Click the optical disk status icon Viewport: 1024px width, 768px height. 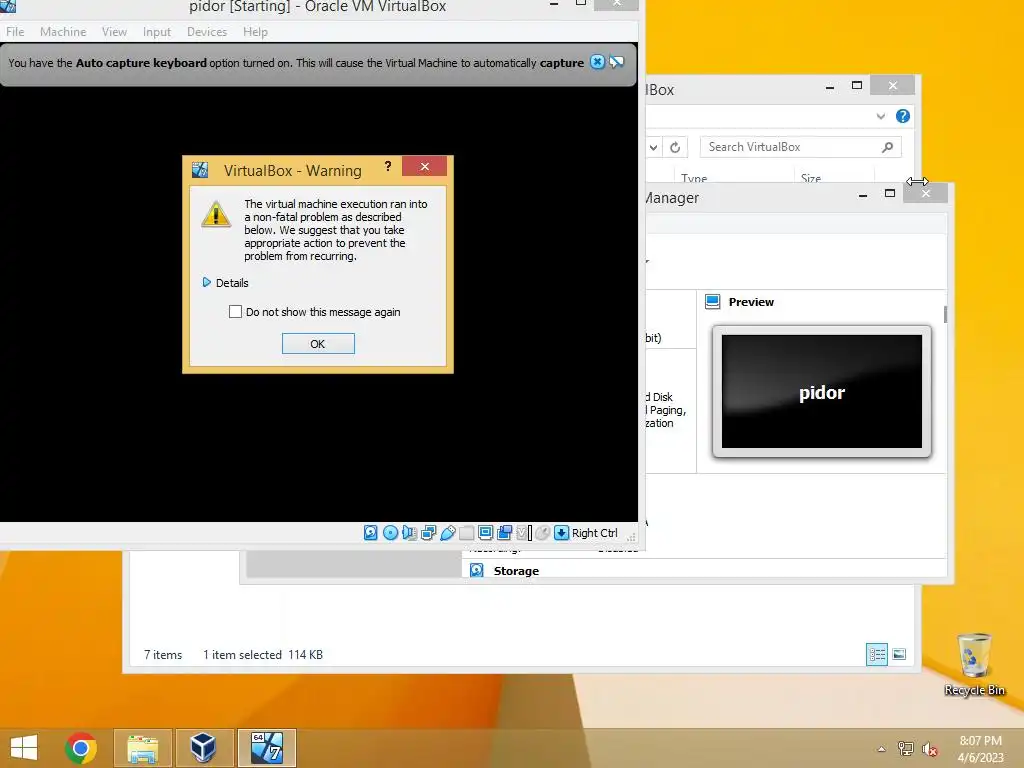pos(390,533)
